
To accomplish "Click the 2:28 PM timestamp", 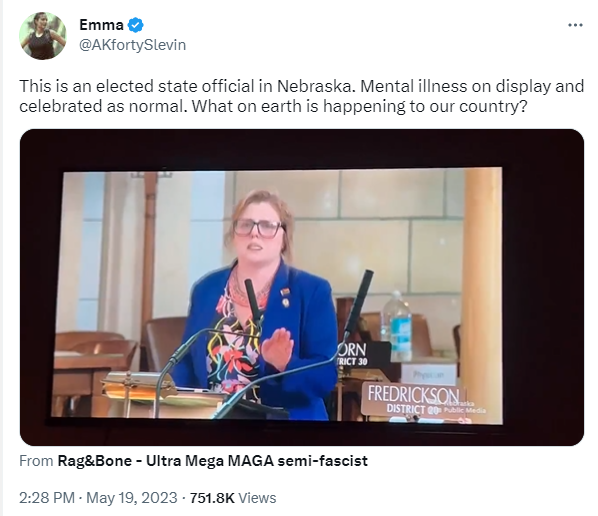I will point(47,498).
